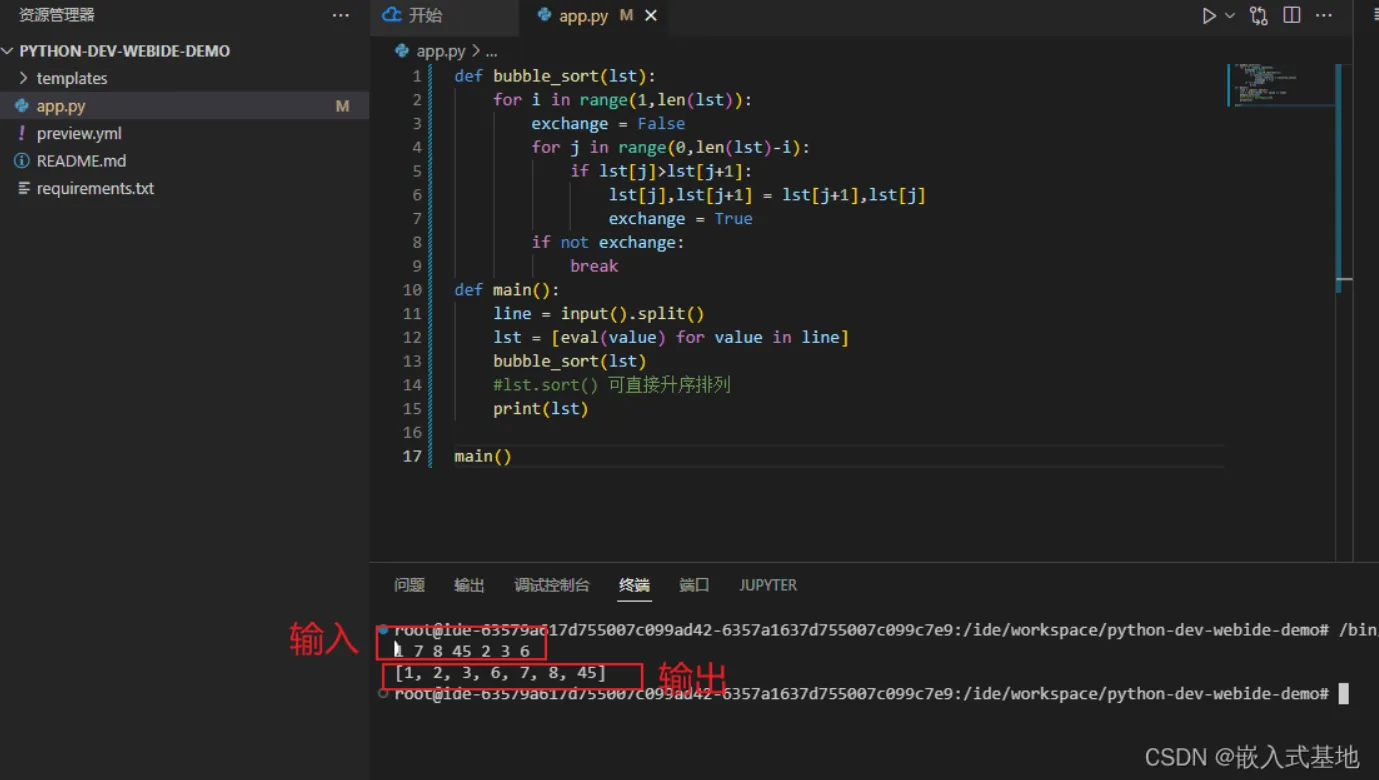
Task: Close the app.py editor tab
Action: [x=651, y=16]
